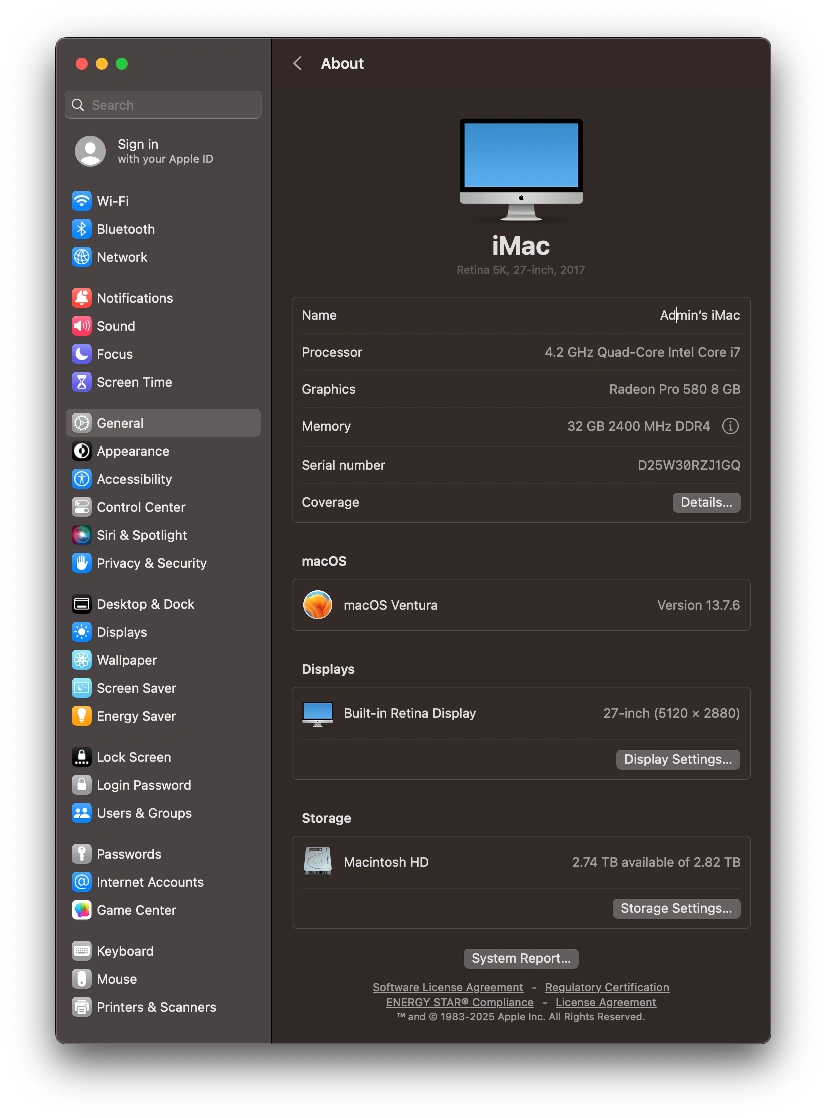Click the Macintosh HD drive icon
The width and height of the screenshot is (827, 1118).
(317, 861)
